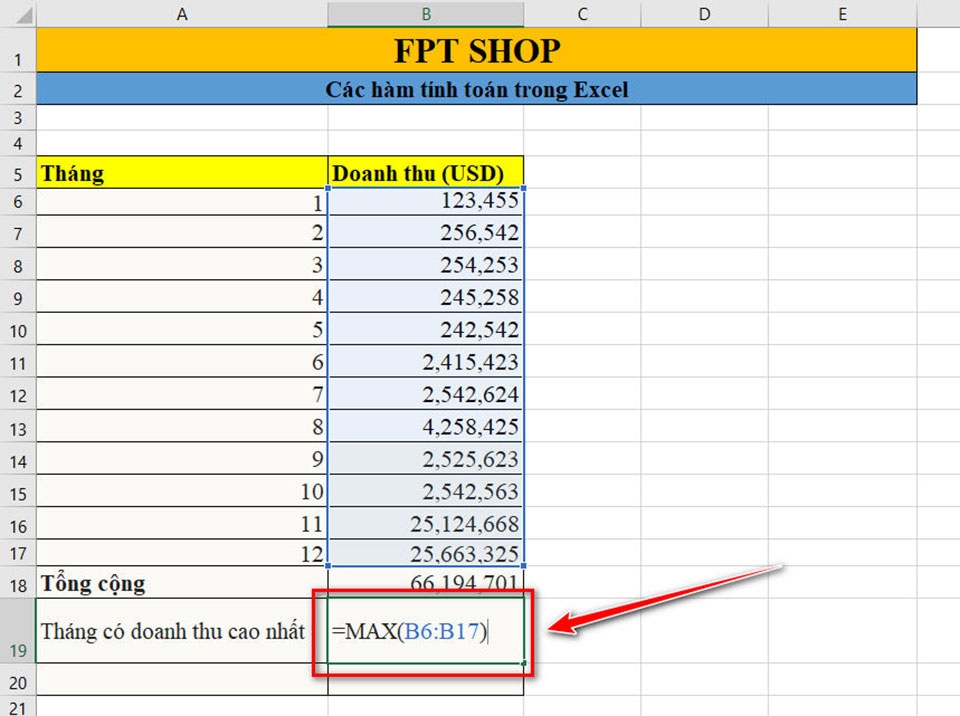Select row 5 header
The image size is (960, 716).
(18, 172)
